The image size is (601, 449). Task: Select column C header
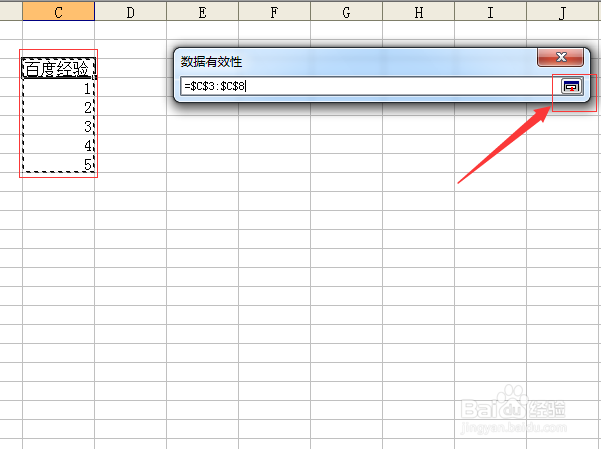tap(58, 12)
